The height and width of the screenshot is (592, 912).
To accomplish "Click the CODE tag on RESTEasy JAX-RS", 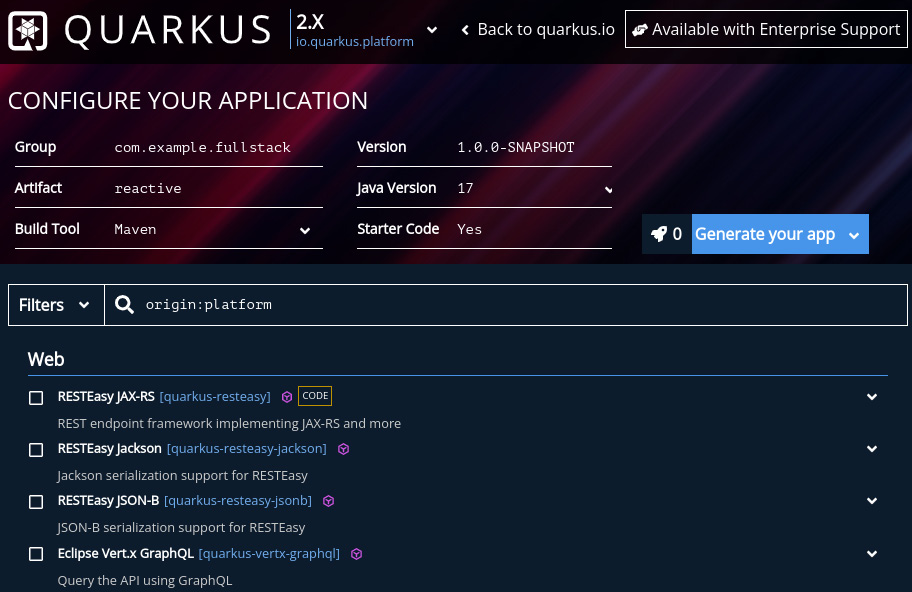I will pos(315,395).
